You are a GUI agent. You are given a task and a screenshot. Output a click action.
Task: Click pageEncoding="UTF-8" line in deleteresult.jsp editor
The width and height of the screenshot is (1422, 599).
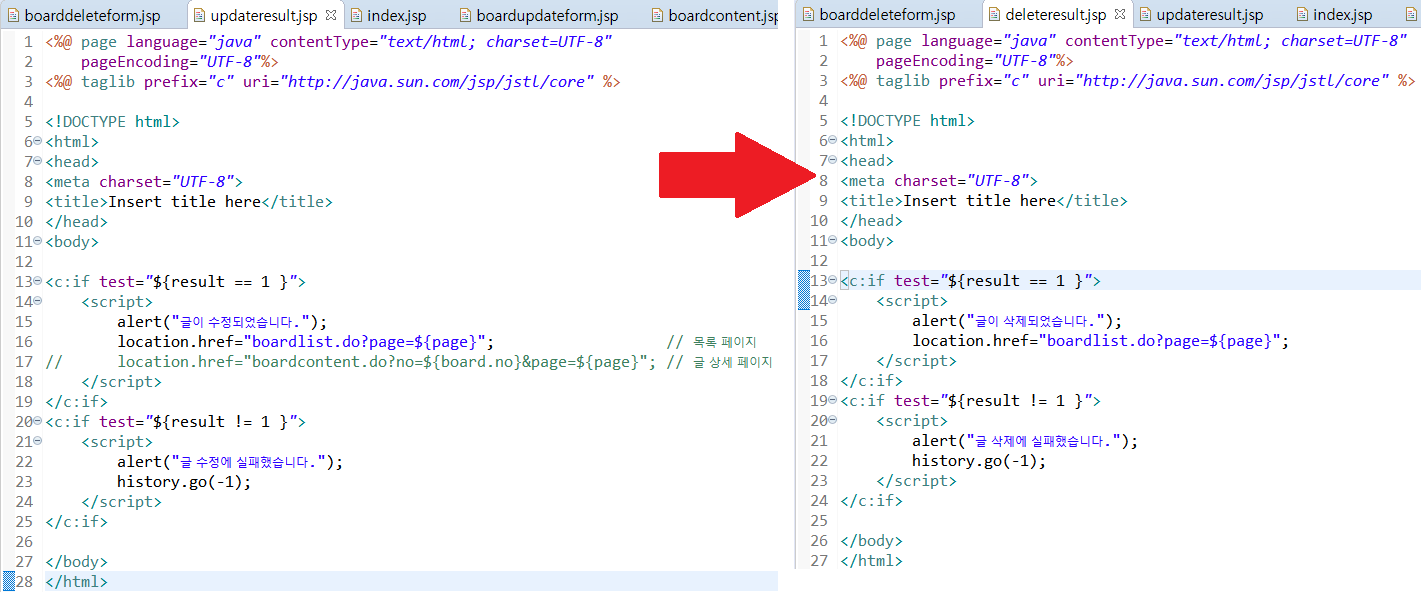coord(974,60)
